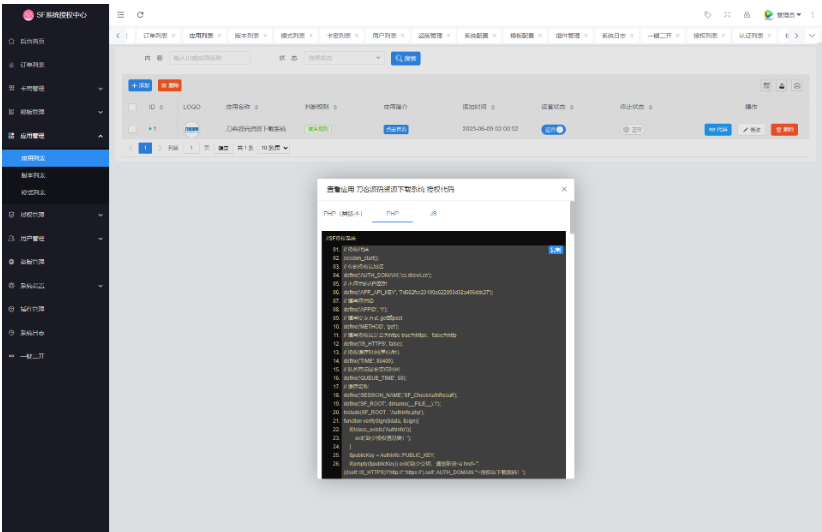Image resolution: width=822 pixels, height=532 pixels.
Task: Check the checkbox for row 1
Action: click(x=132, y=129)
